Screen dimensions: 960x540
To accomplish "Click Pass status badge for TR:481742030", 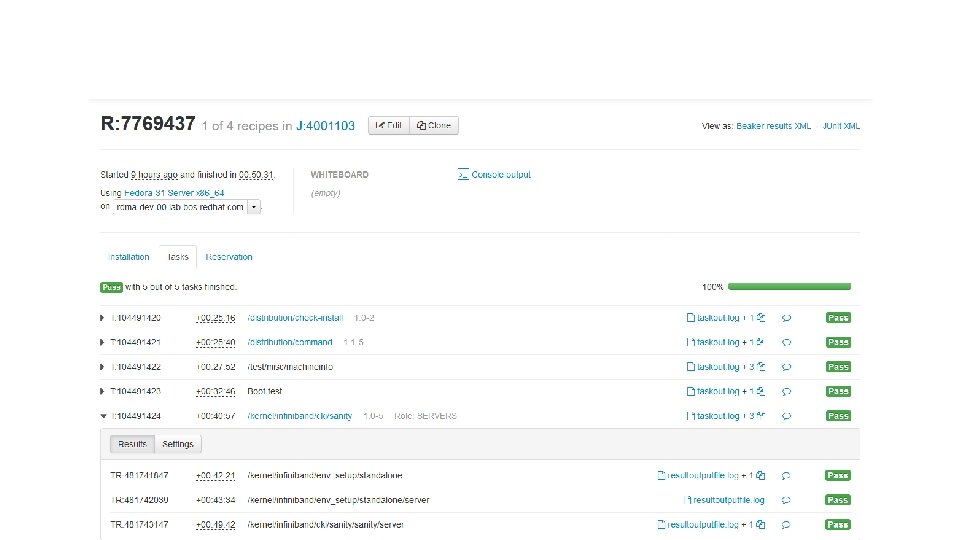I will click(x=838, y=500).
